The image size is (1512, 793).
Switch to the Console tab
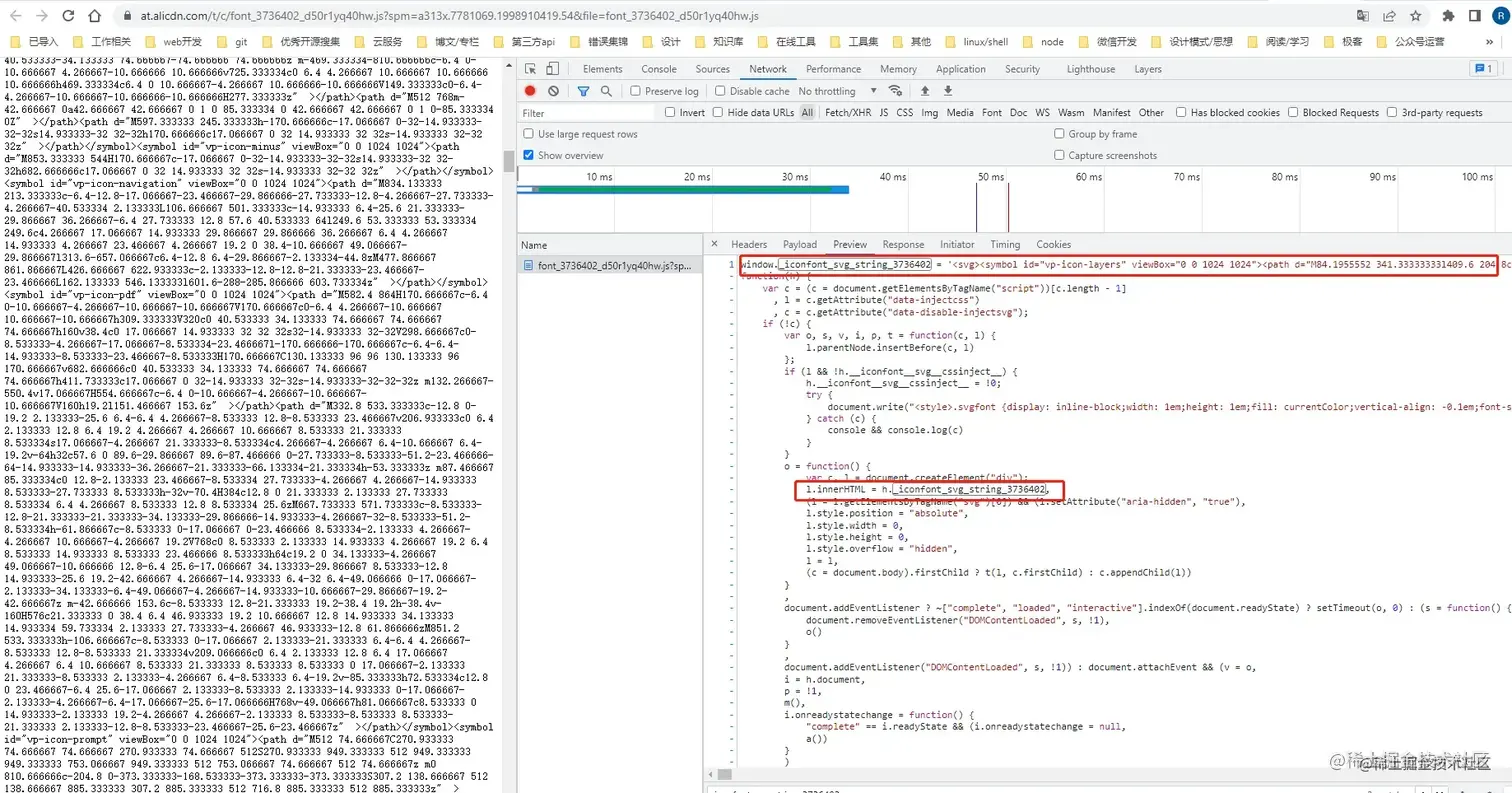tap(659, 69)
